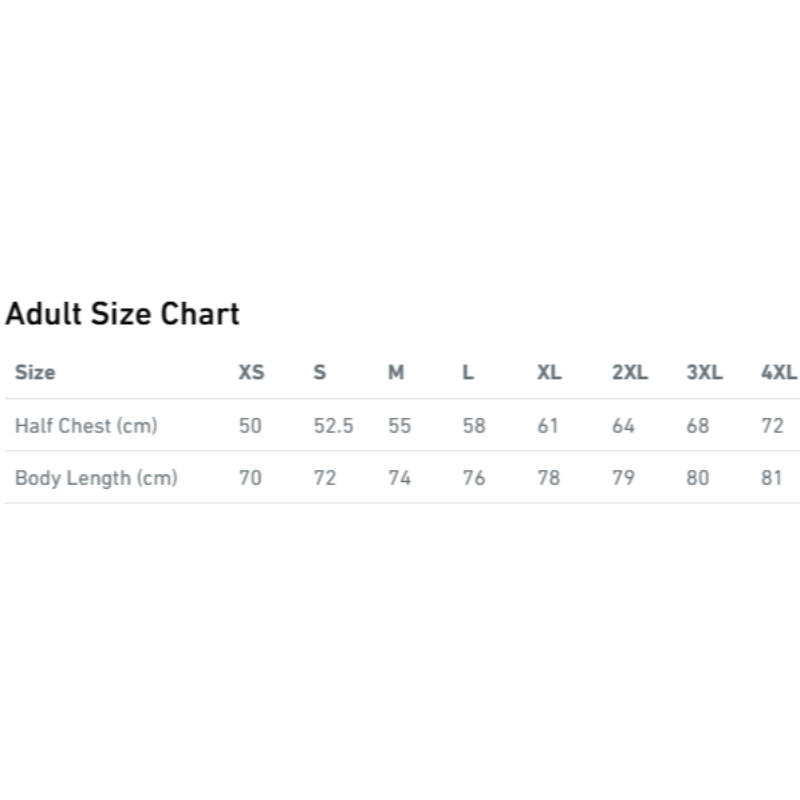Select the Size header cell

pyautogui.click(x=35, y=373)
